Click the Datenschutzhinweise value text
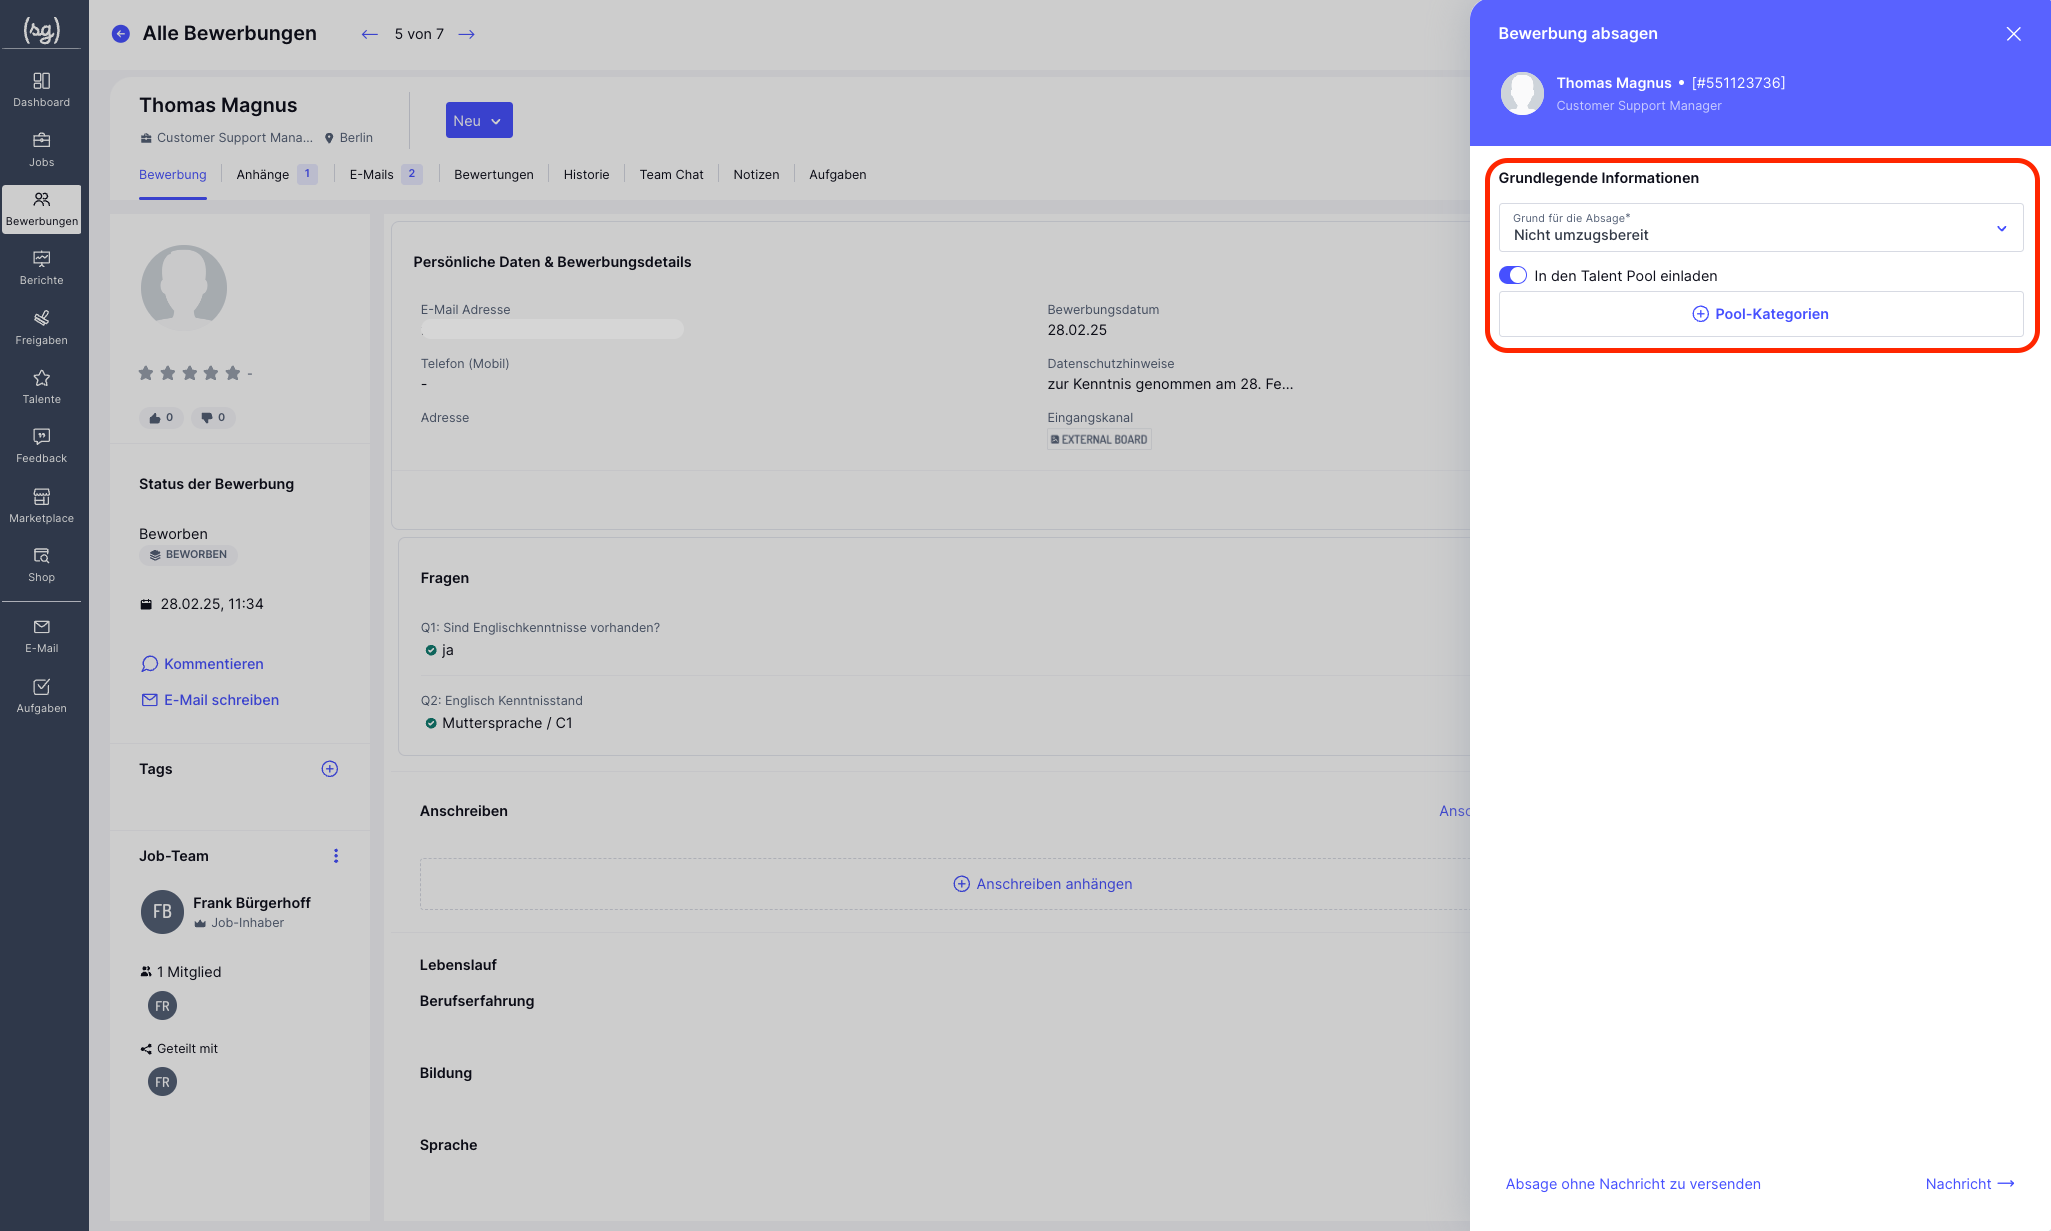Image resolution: width=2051 pixels, height=1231 pixels. click(x=1170, y=384)
